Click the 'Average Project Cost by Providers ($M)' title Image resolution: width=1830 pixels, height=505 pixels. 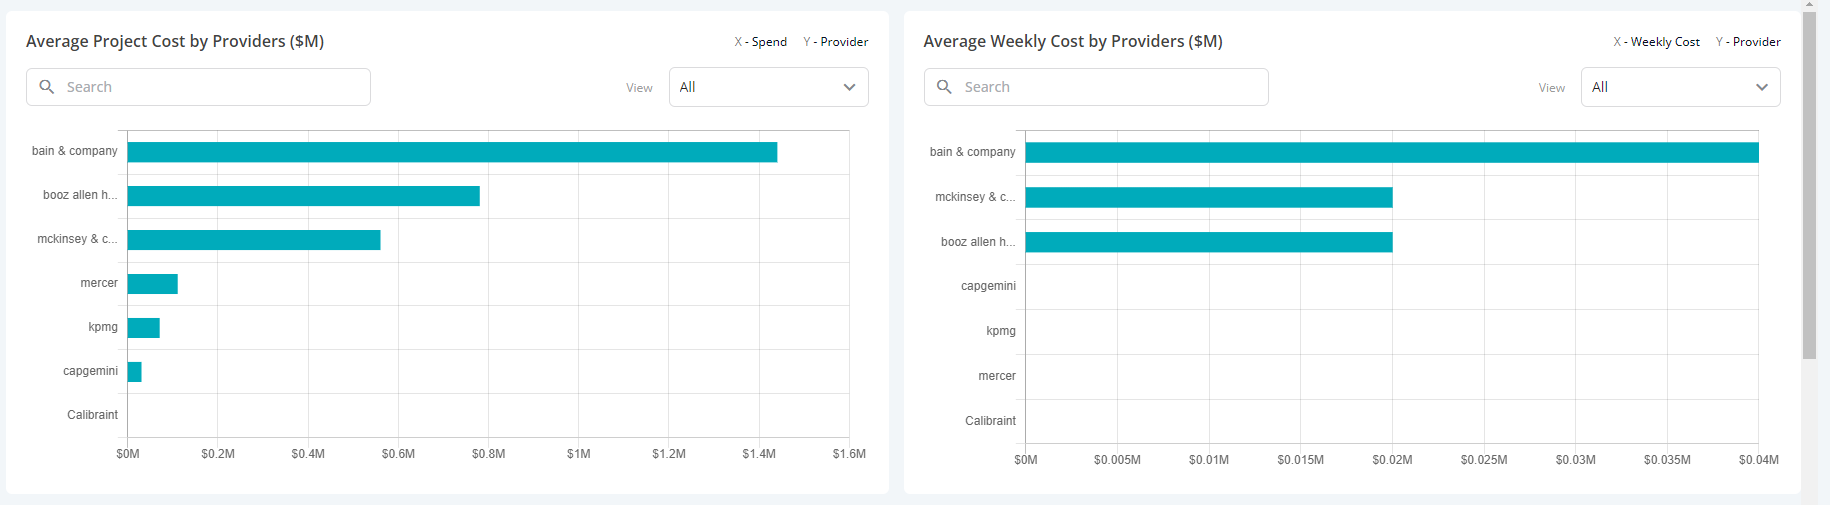click(x=175, y=41)
